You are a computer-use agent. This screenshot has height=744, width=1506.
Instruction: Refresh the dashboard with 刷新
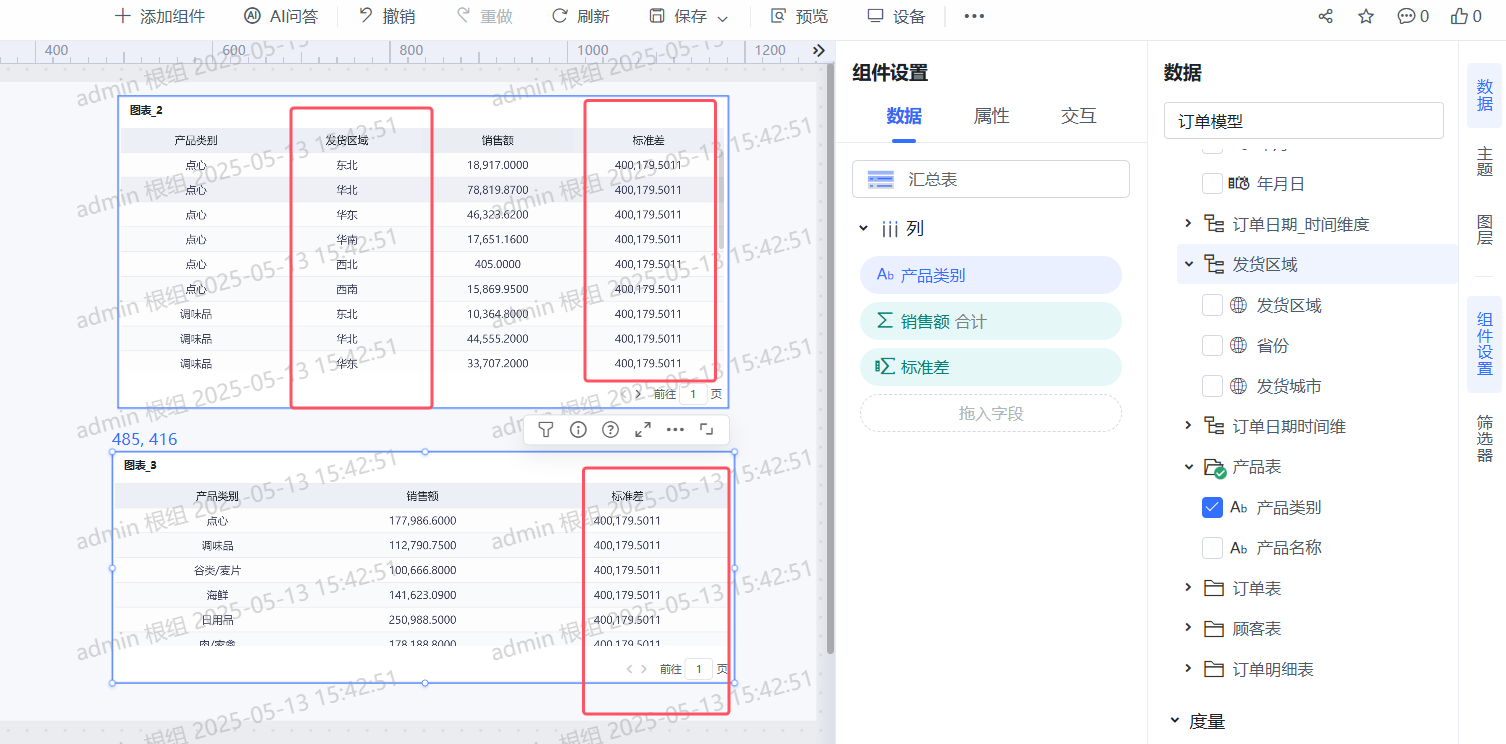coord(580,17)
